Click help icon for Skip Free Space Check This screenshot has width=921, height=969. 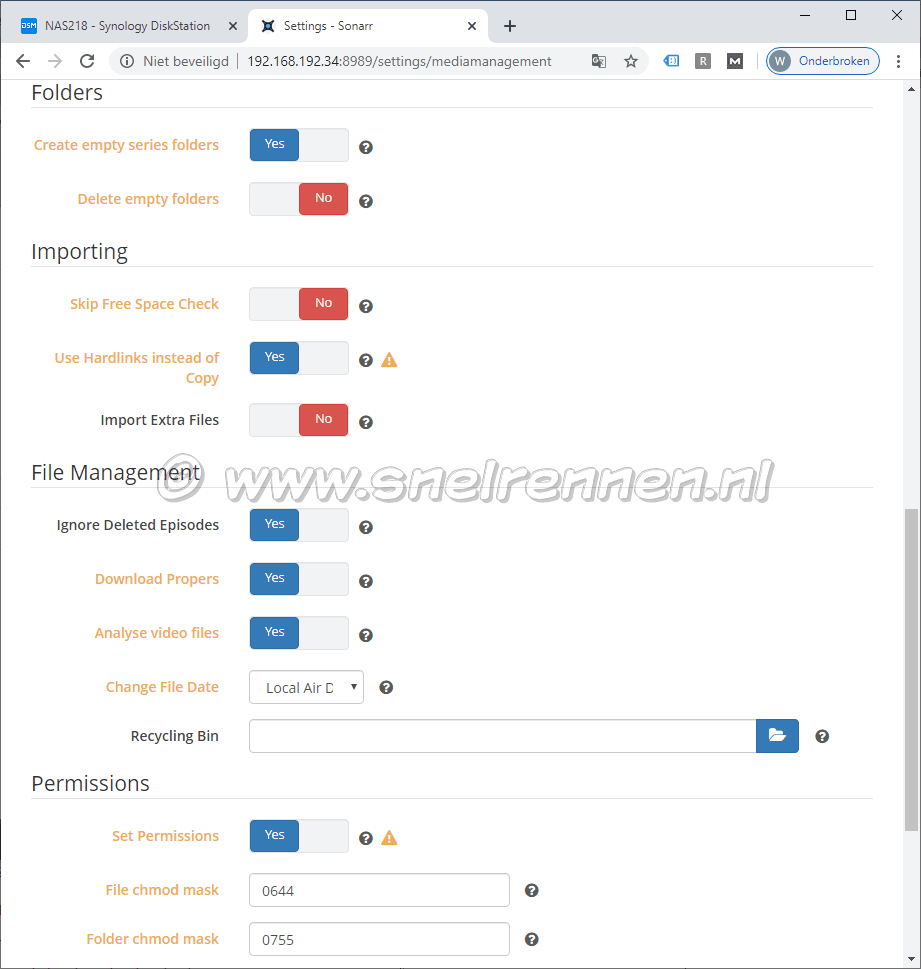366,307
